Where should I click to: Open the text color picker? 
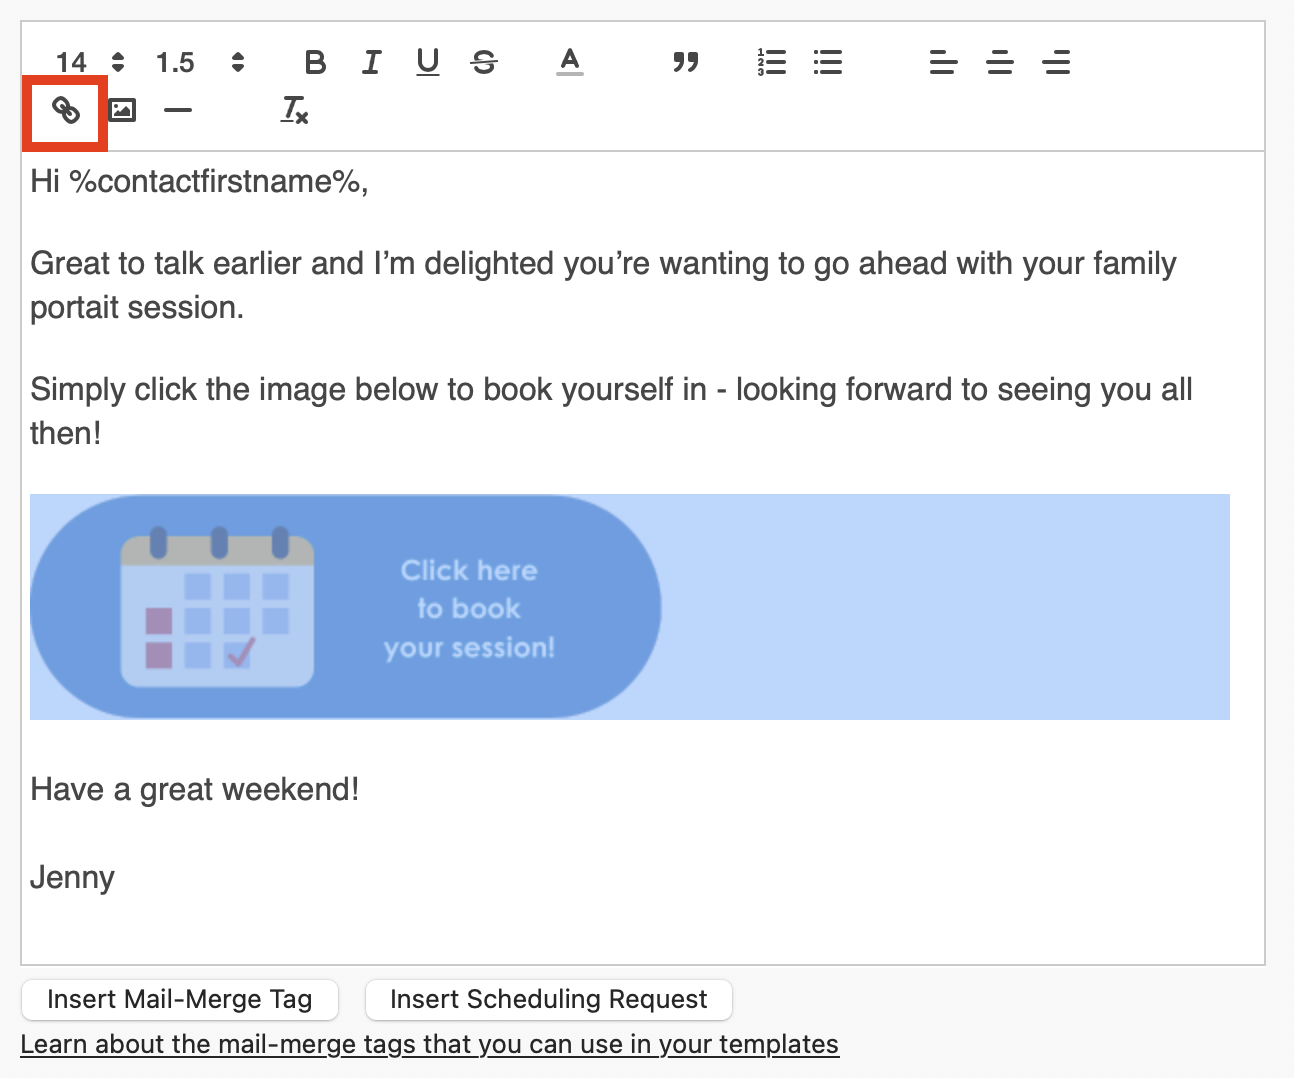click(570, 62)
